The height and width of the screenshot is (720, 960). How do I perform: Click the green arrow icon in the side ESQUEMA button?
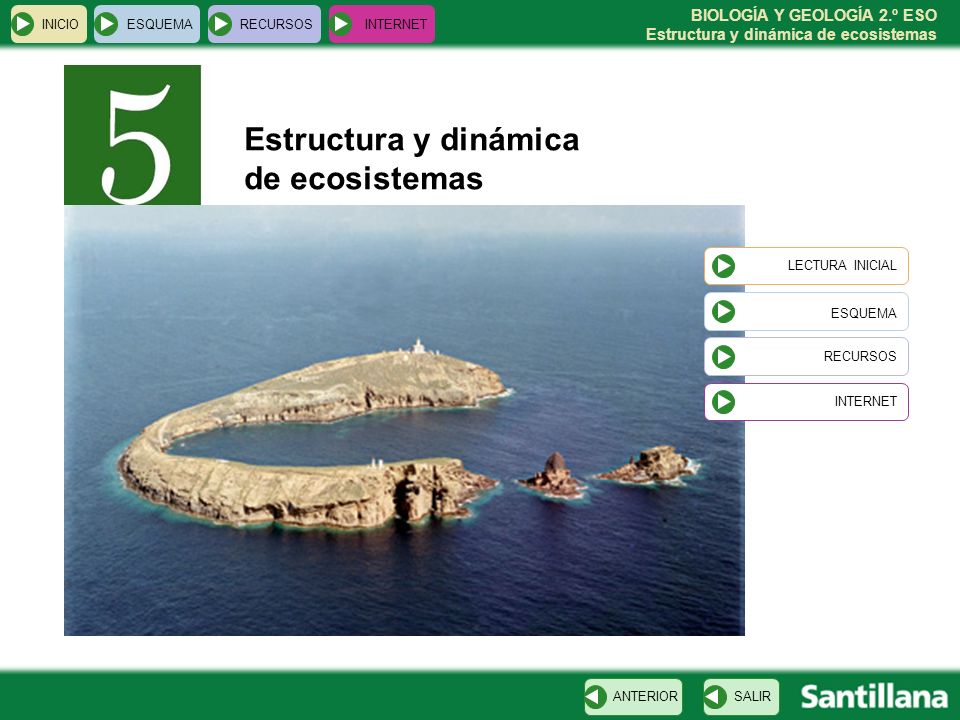point(723,312)
